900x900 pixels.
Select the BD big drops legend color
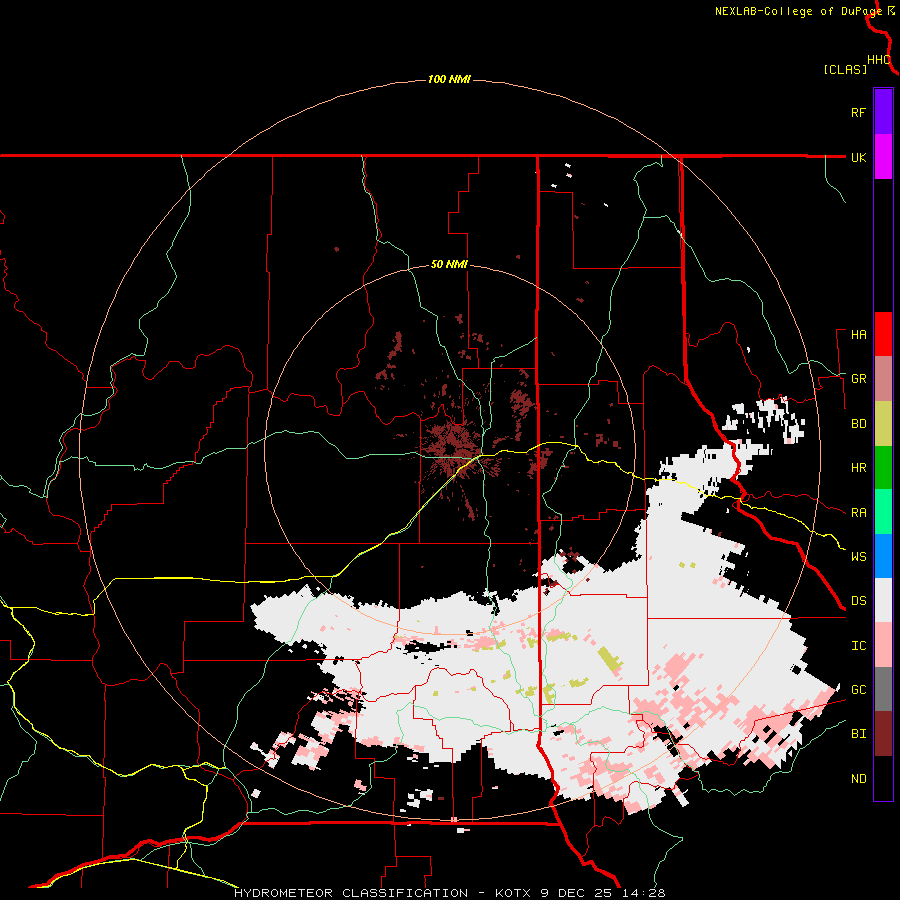(883, 424)
